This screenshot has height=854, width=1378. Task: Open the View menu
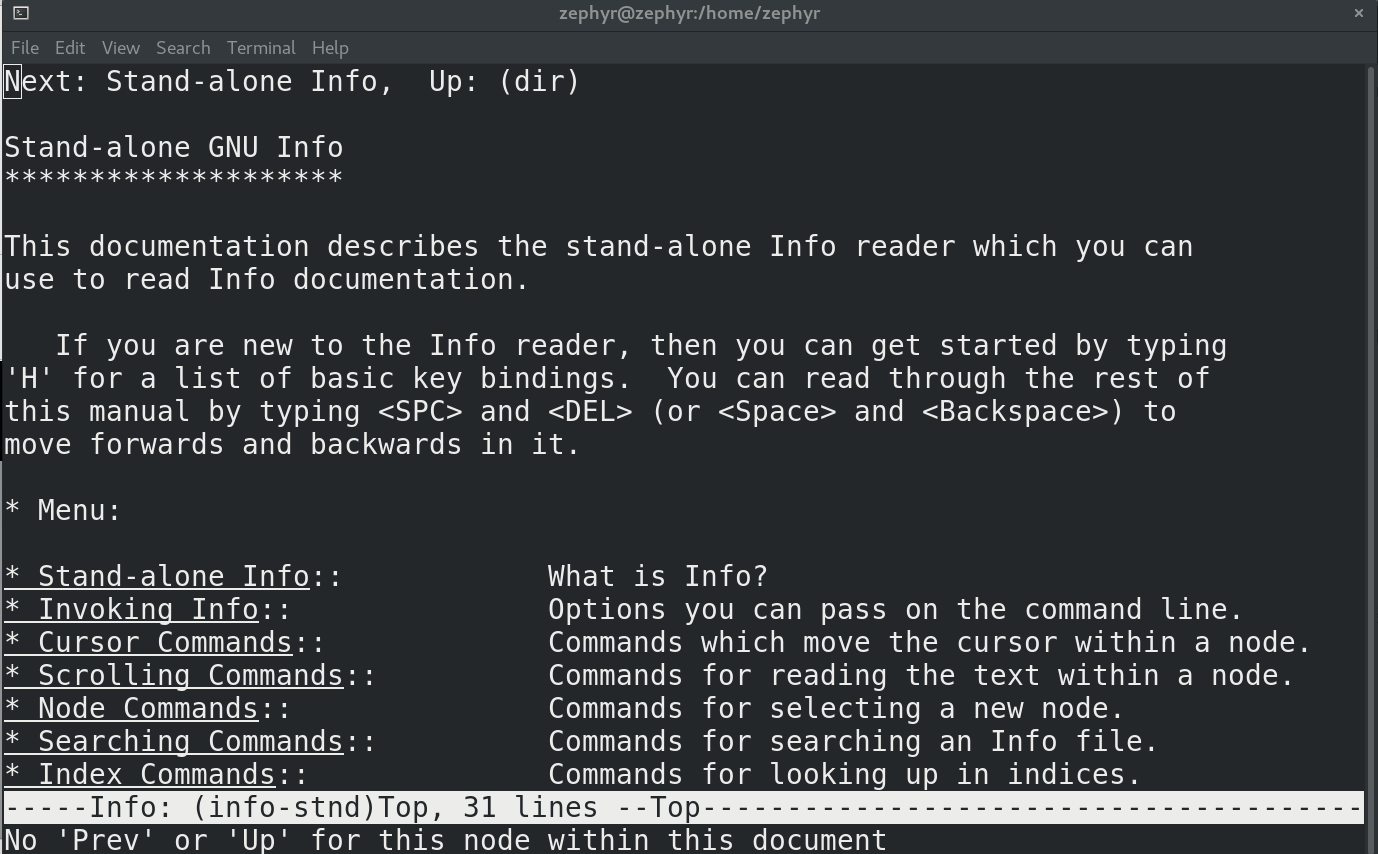(120, 48)
